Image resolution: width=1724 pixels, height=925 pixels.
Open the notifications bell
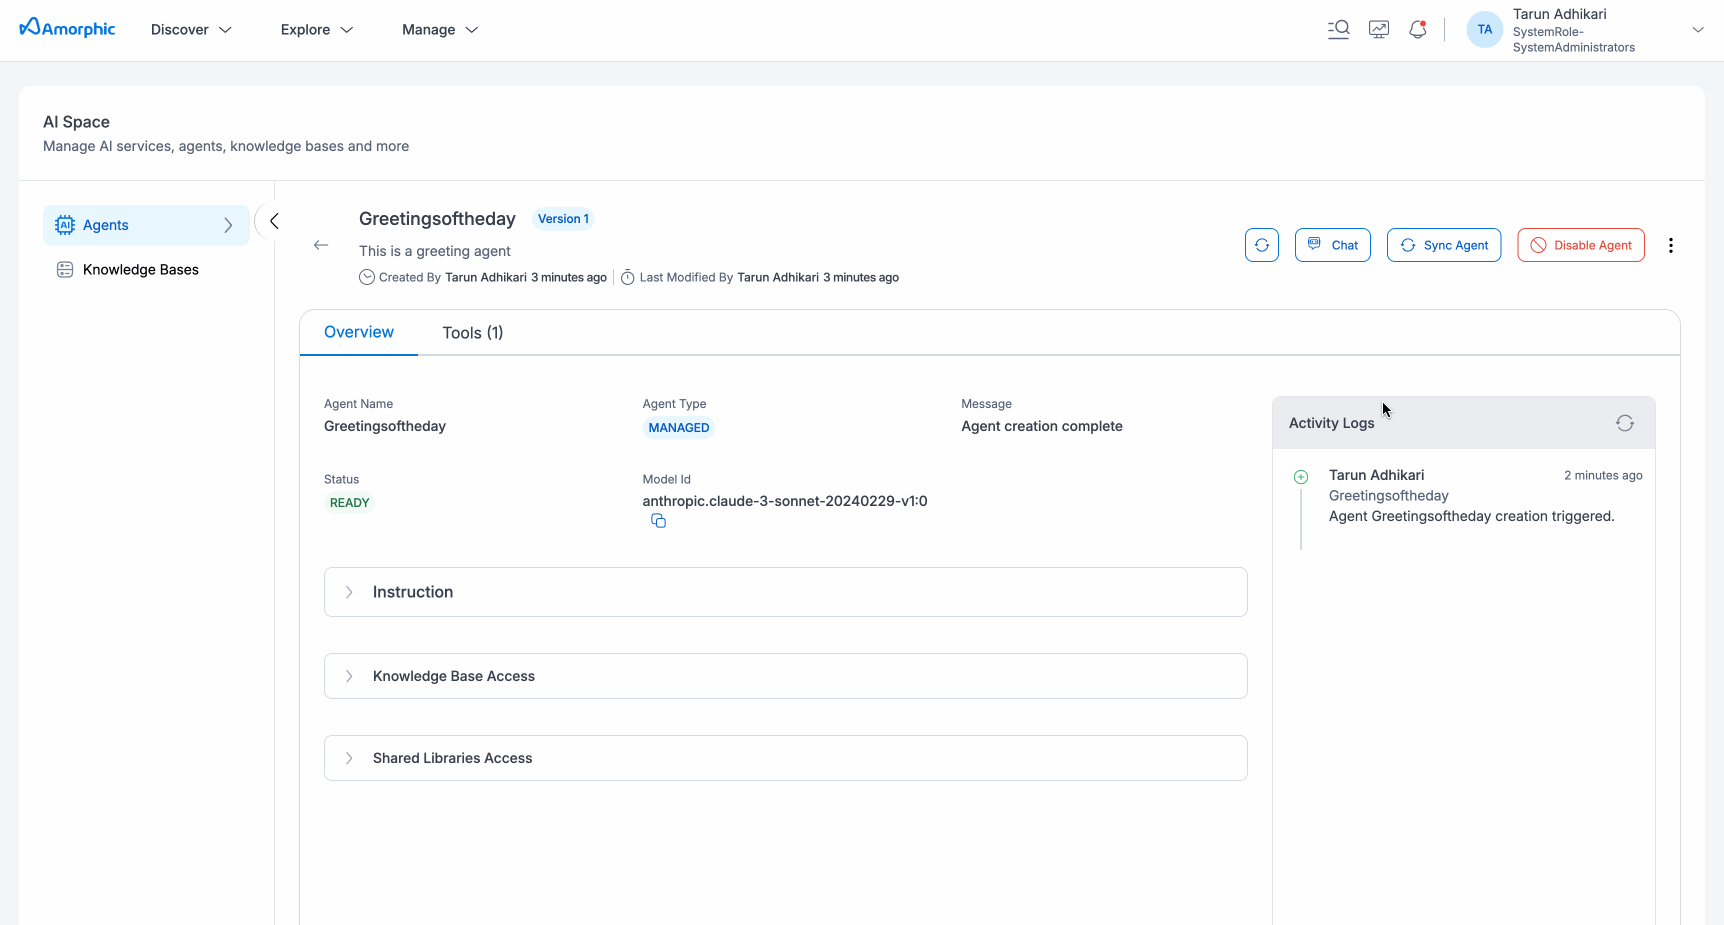point(1417,30)
